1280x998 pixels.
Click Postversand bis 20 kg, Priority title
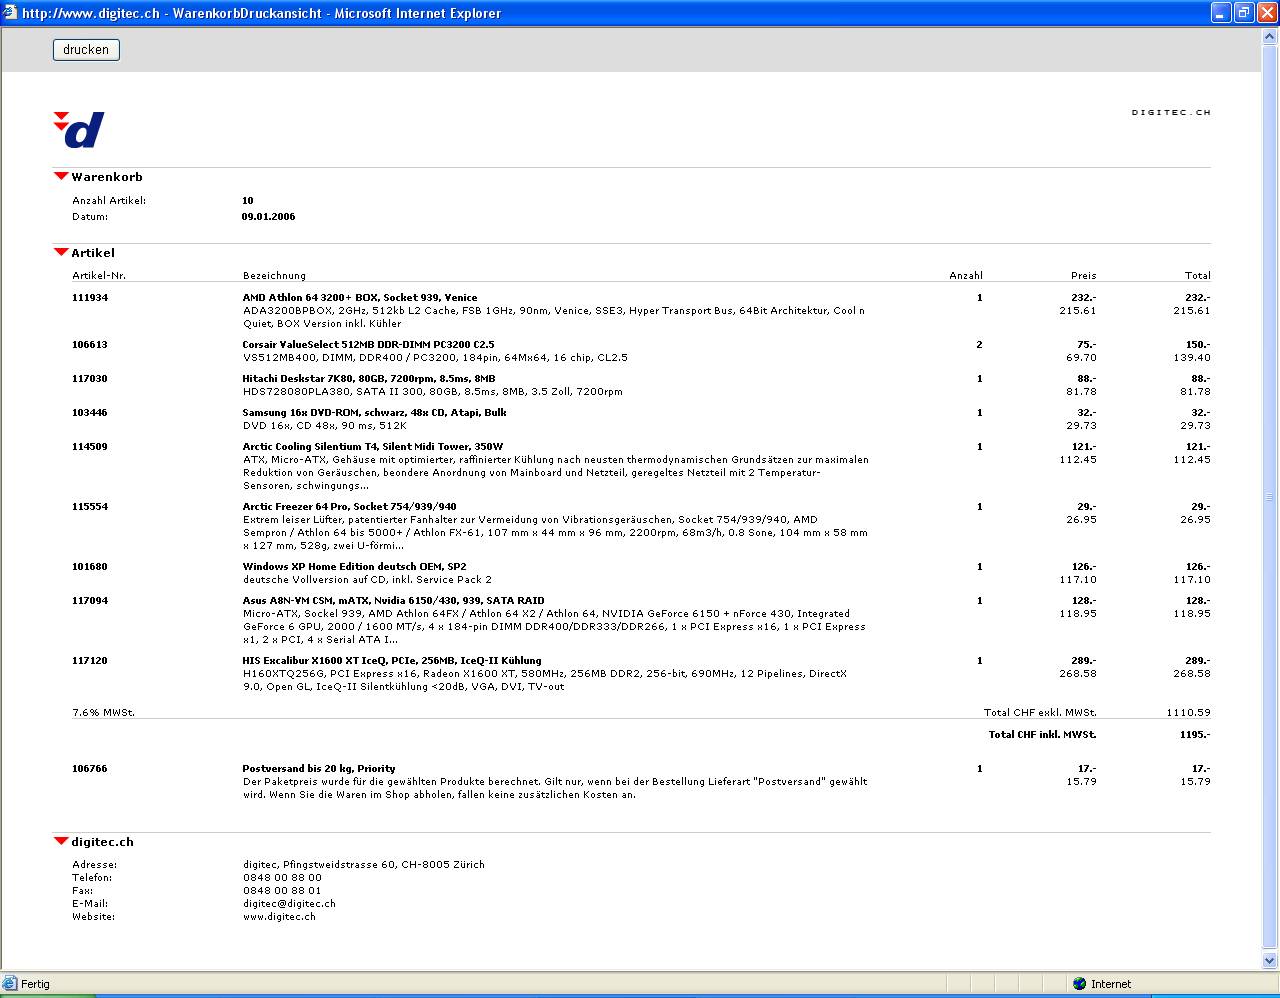(x=319, y=769)
